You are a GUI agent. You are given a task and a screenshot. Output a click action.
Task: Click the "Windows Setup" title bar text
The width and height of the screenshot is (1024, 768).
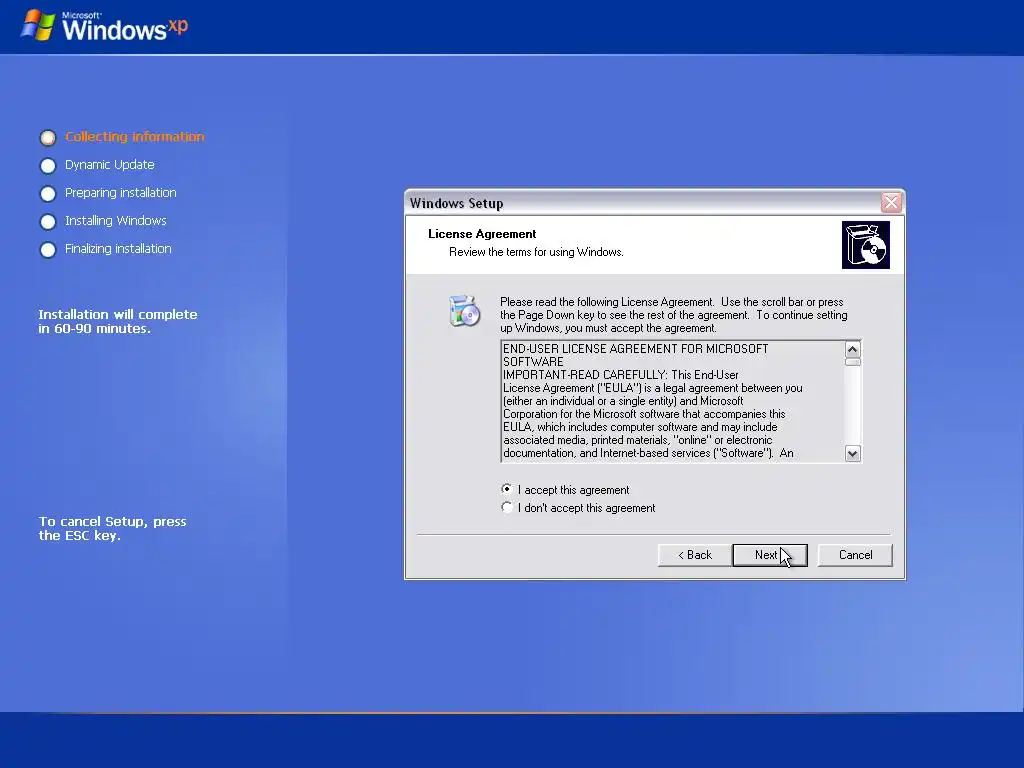click(x=456, y=203)
